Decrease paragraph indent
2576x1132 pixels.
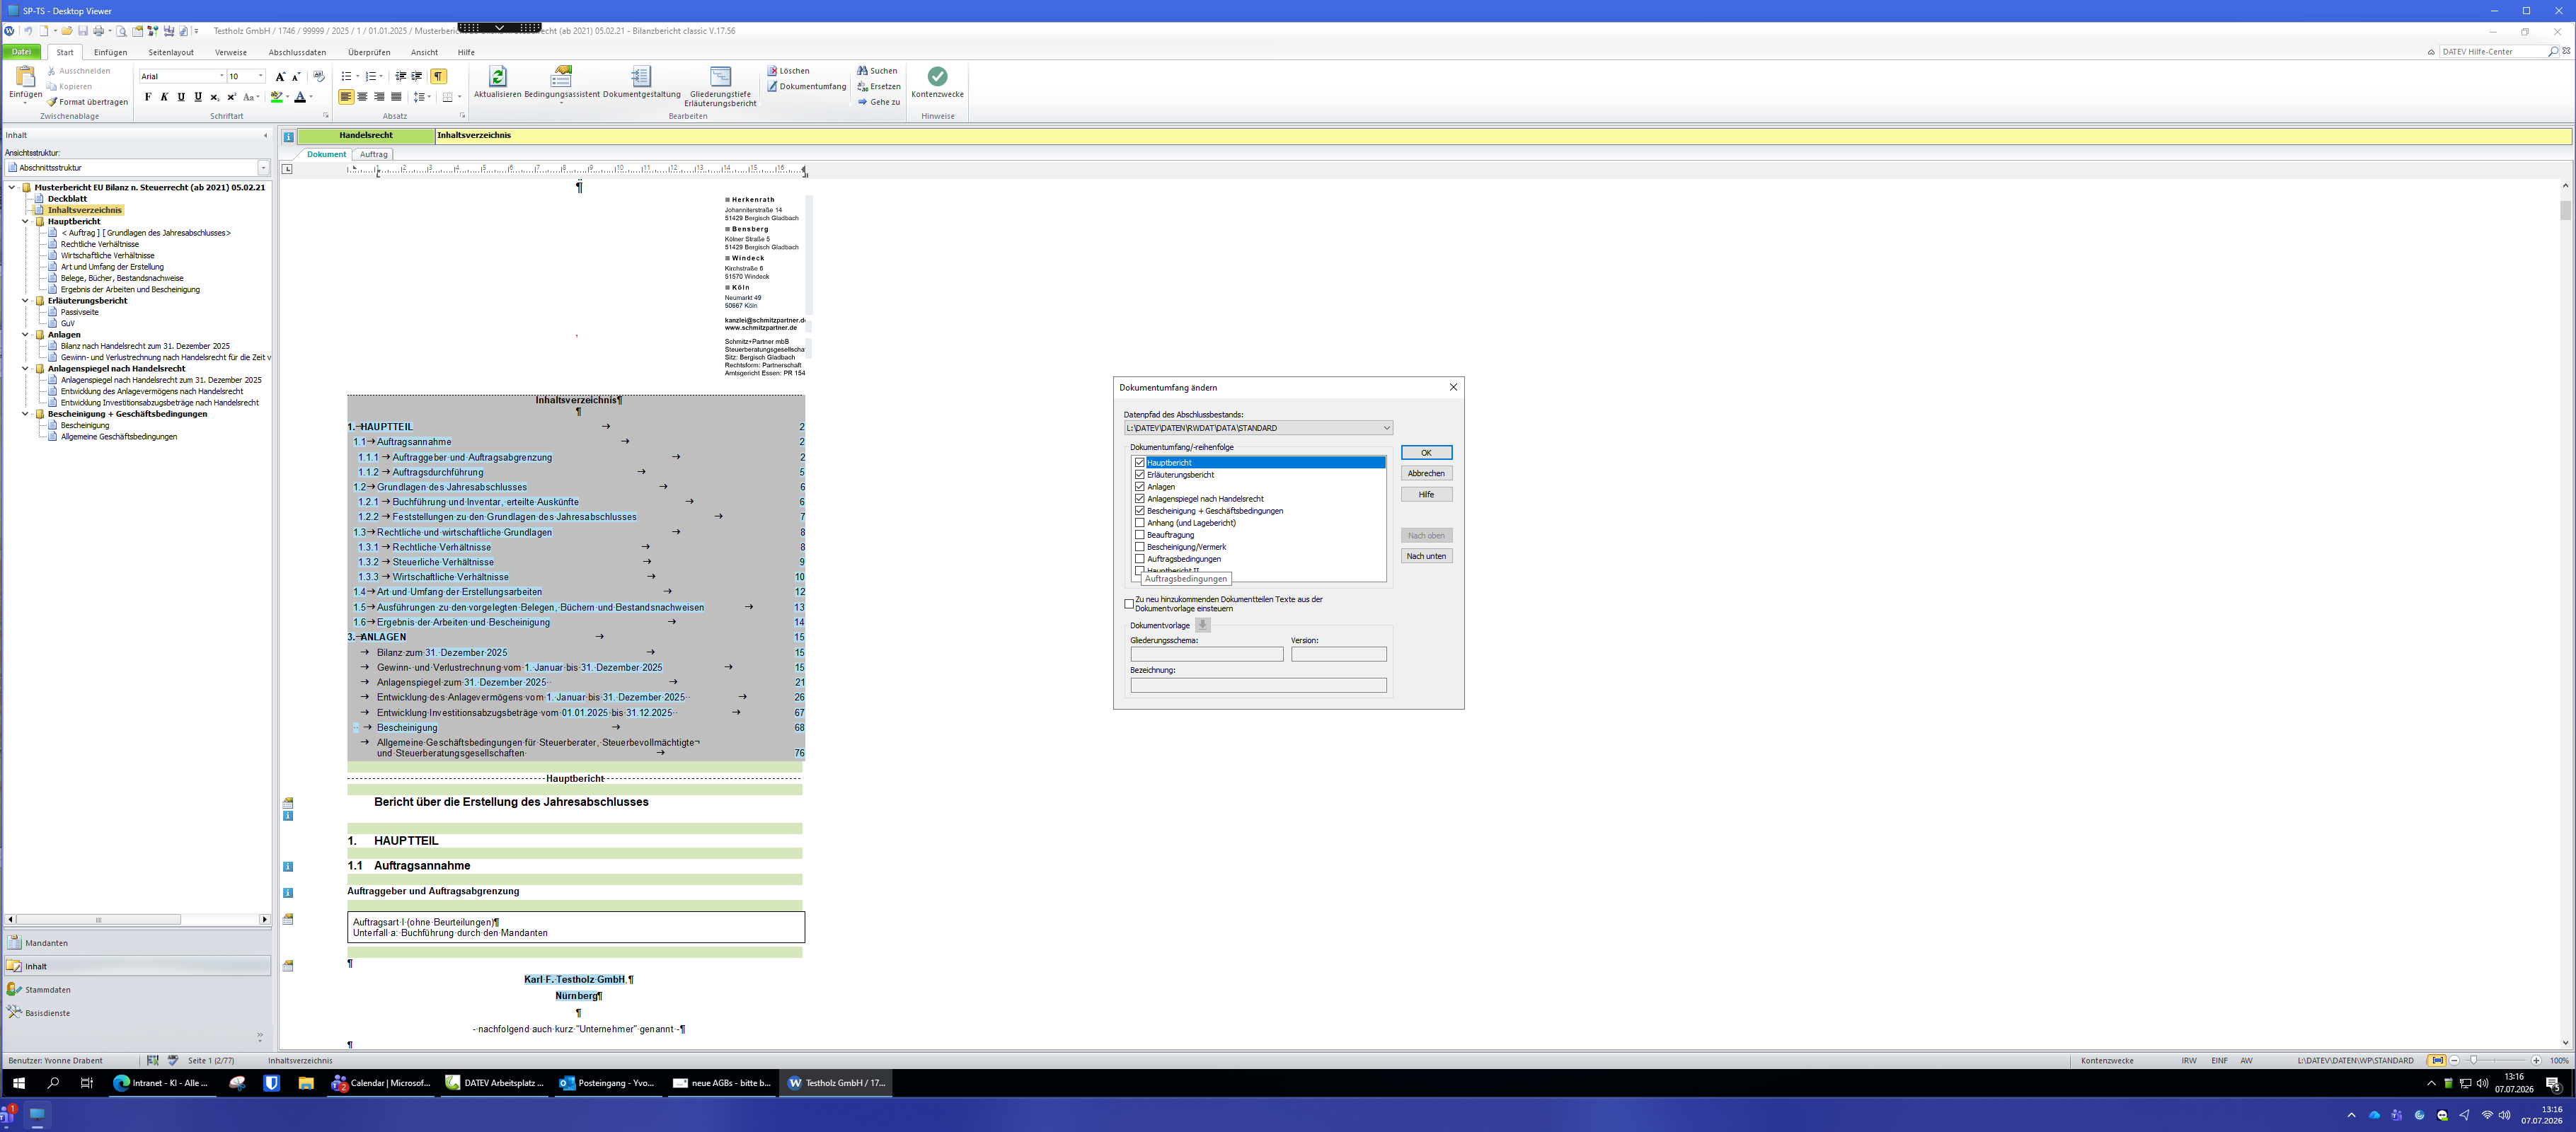[x=400, y=77]
